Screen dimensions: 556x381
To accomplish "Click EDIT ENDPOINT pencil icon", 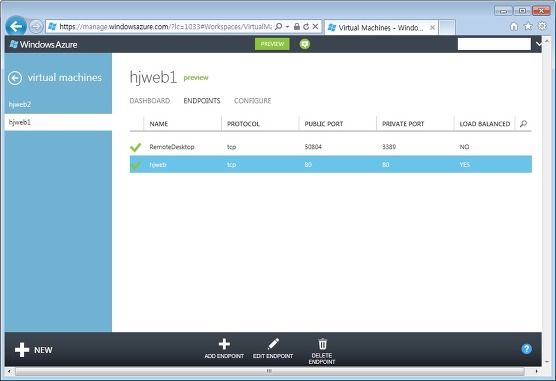I will click(273, 344).
